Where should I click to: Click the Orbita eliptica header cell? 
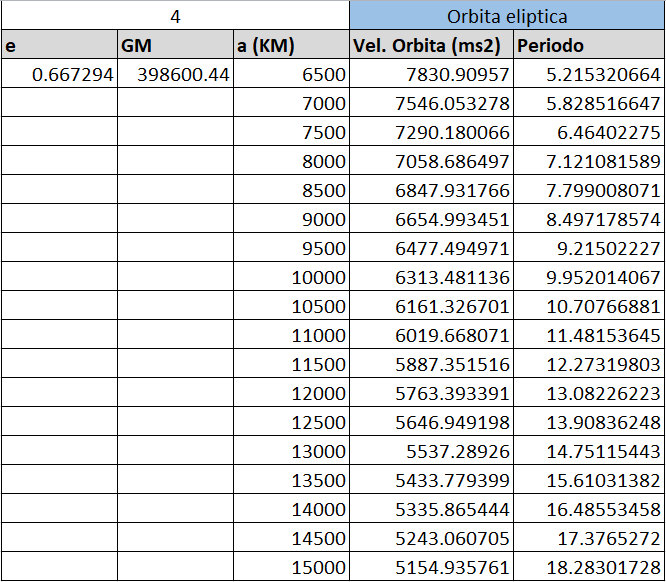point(507,15)
